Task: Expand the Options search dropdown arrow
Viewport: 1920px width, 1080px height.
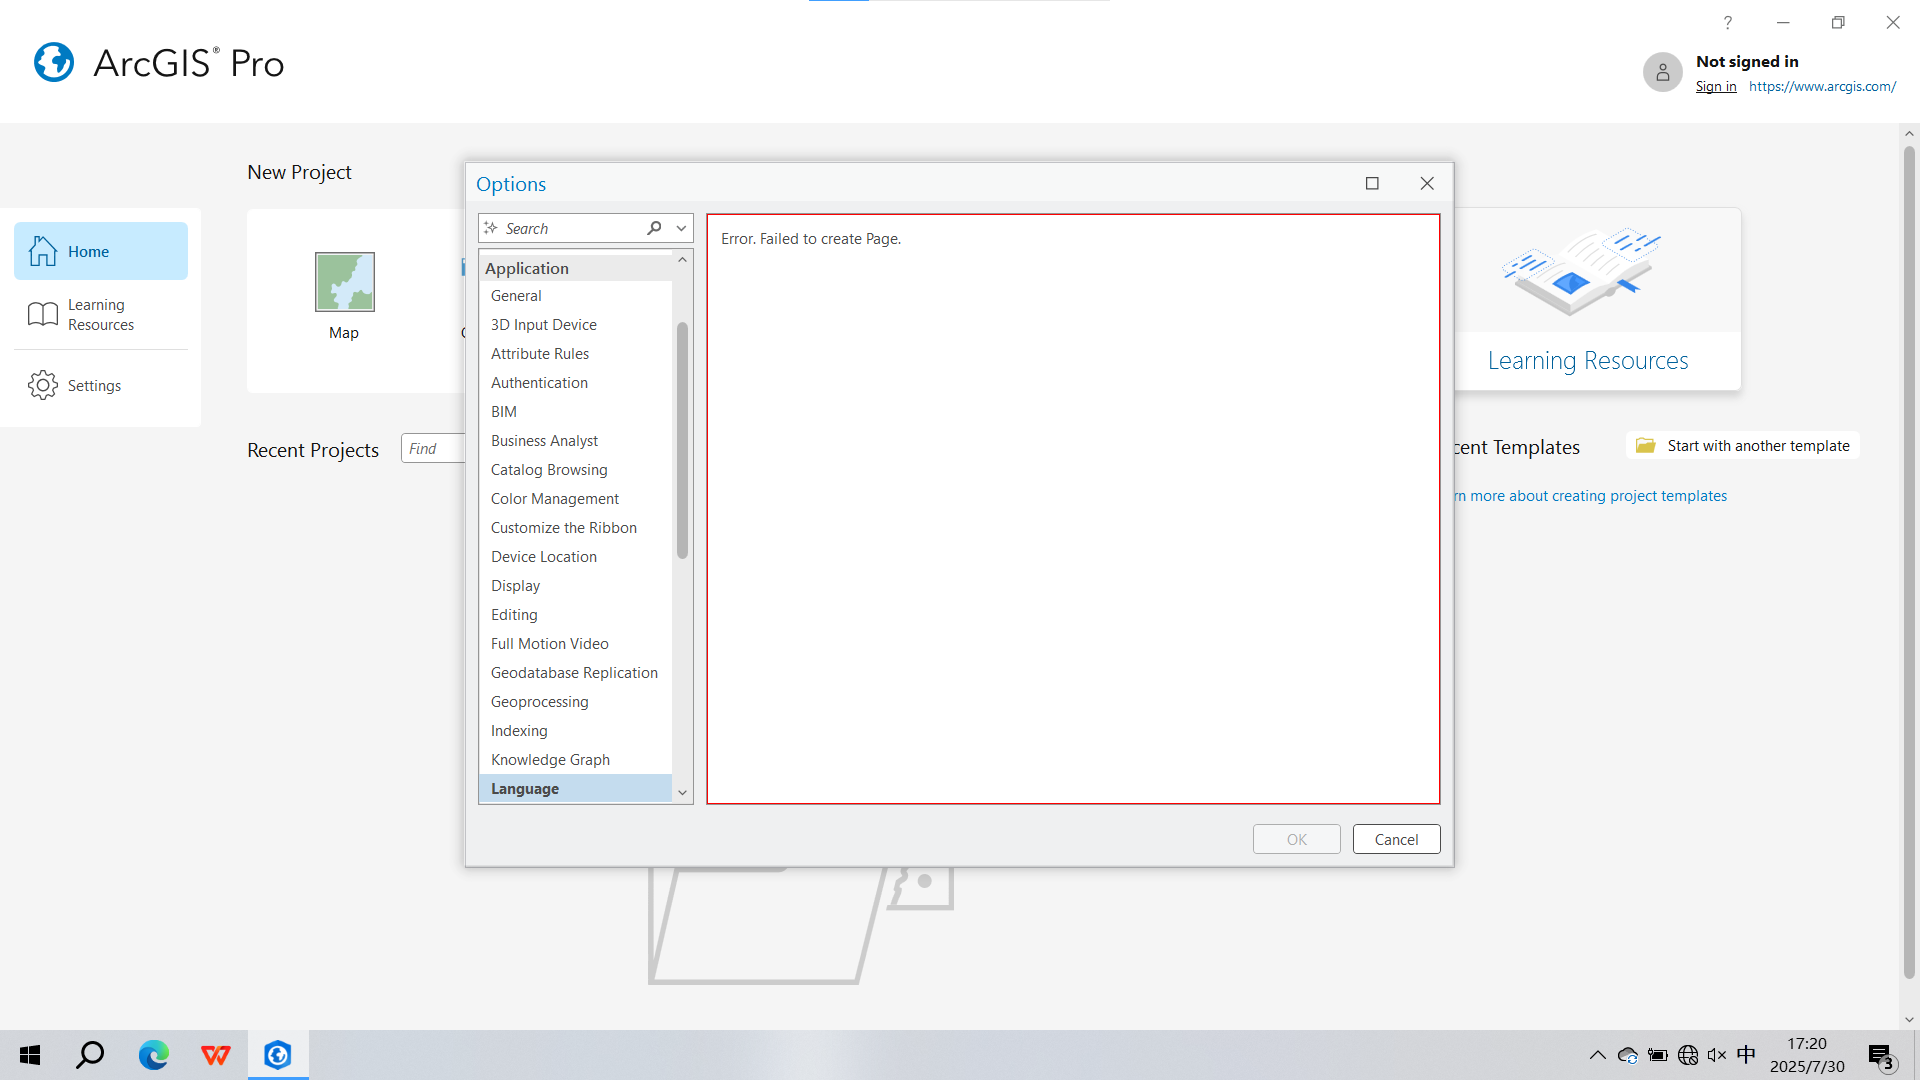Action: pyautogui.click(x=681, y=228)
